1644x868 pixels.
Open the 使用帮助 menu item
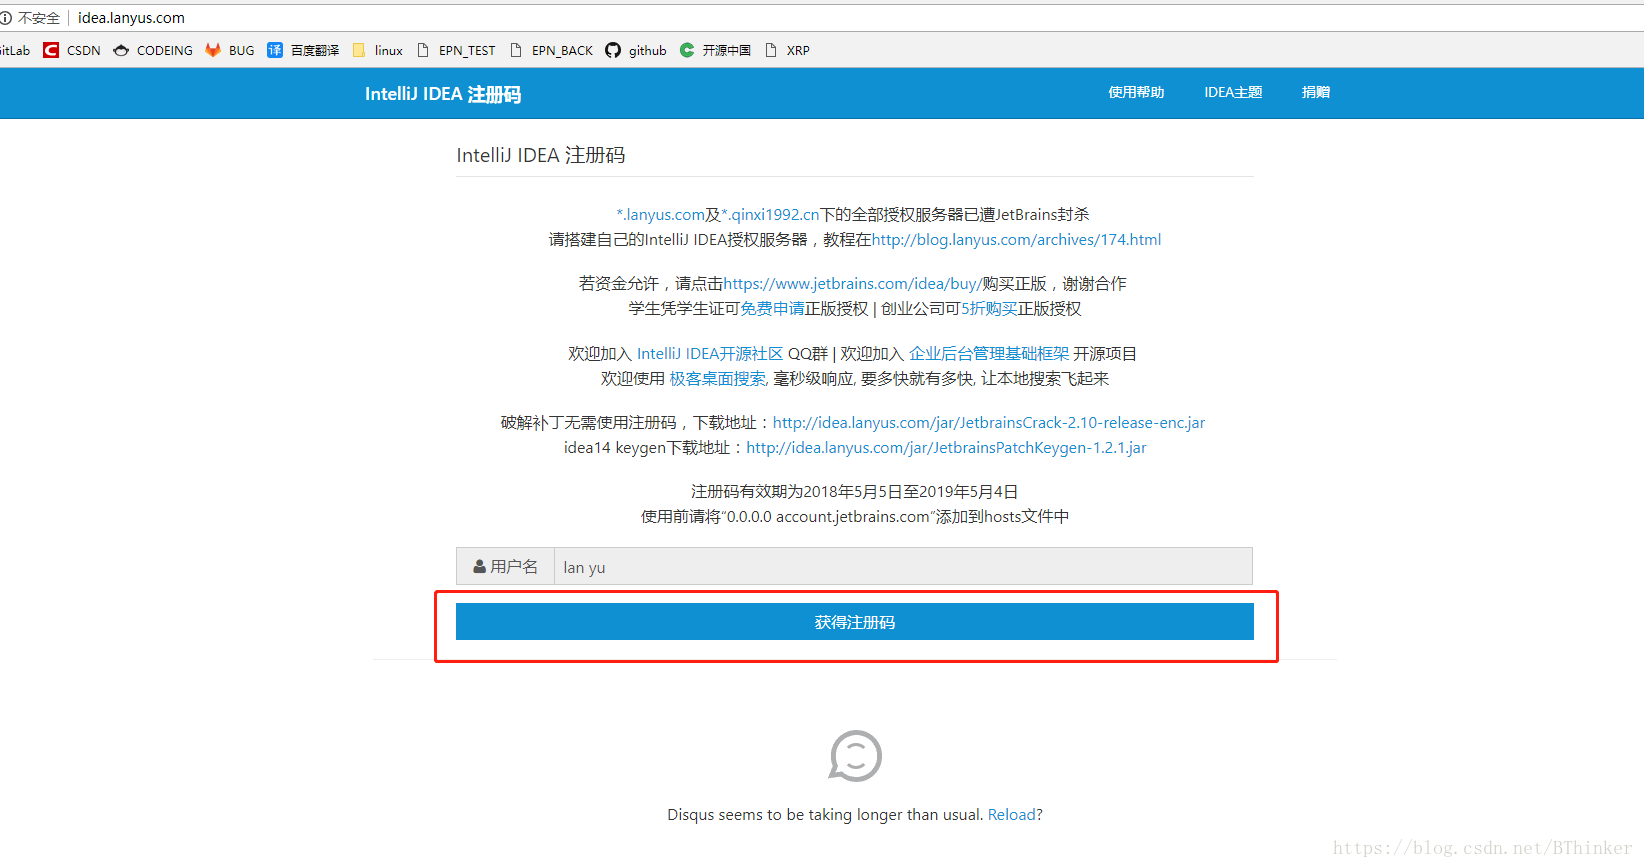coord(1136,92)
